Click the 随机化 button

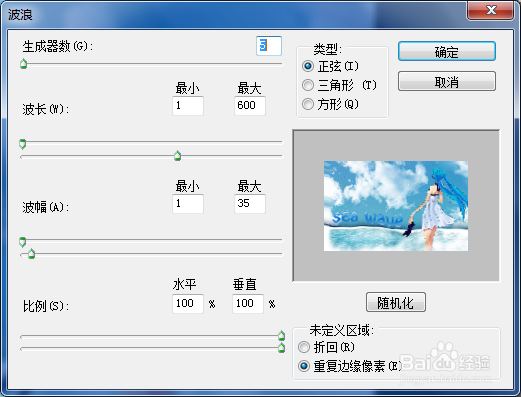point(396,302)
